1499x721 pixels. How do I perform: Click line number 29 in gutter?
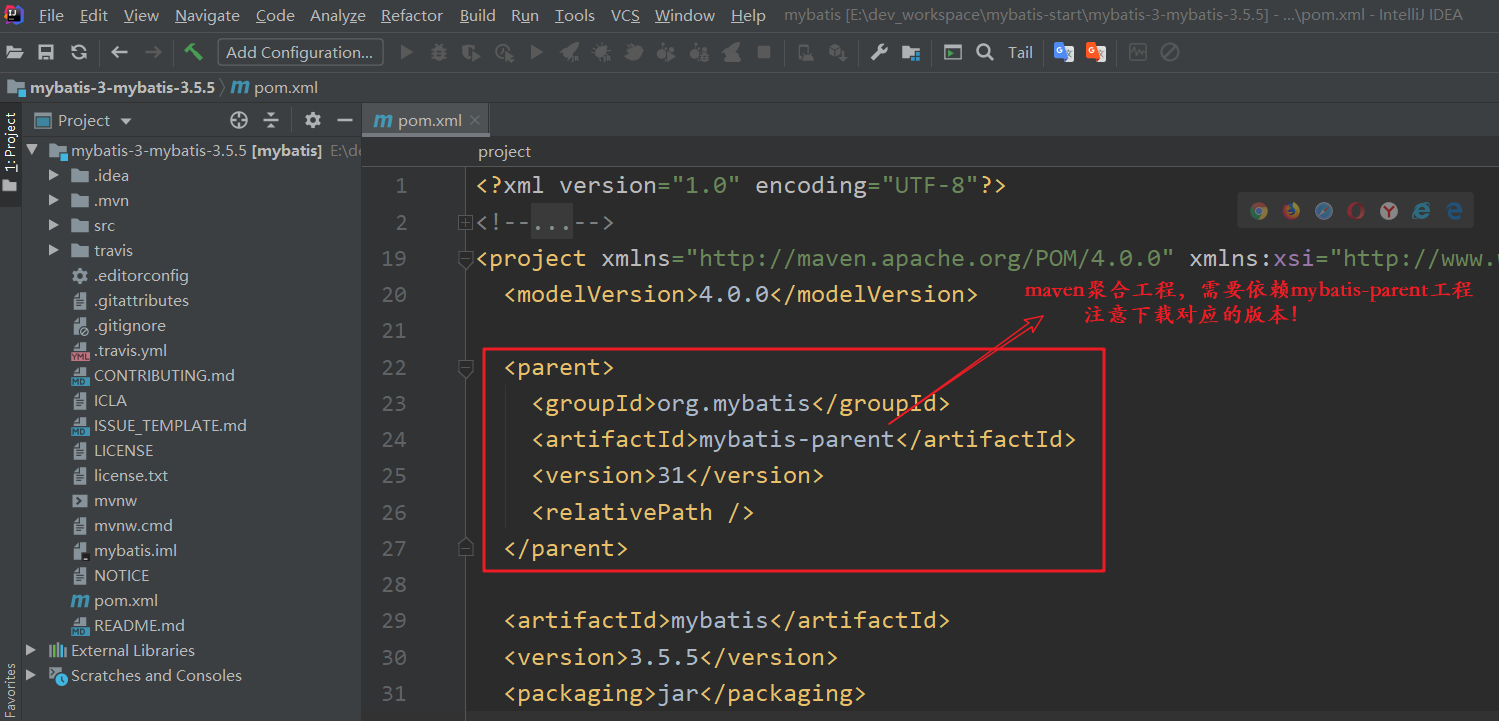394,621
